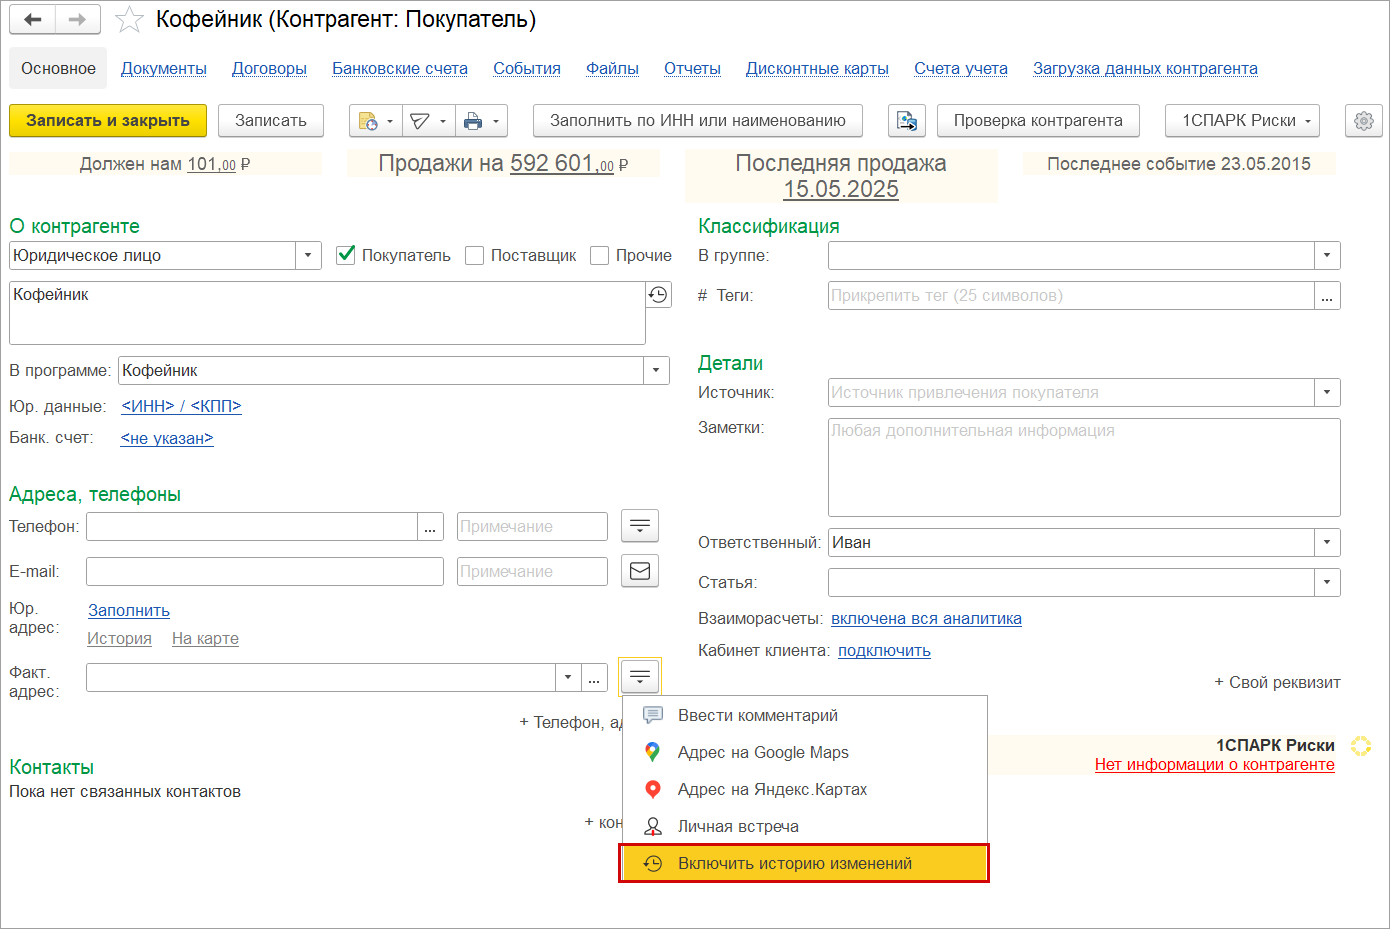The image size is (1390, 929).
Task: Click the envelope icon next to E-mail field
Action: tap(639, 571)
